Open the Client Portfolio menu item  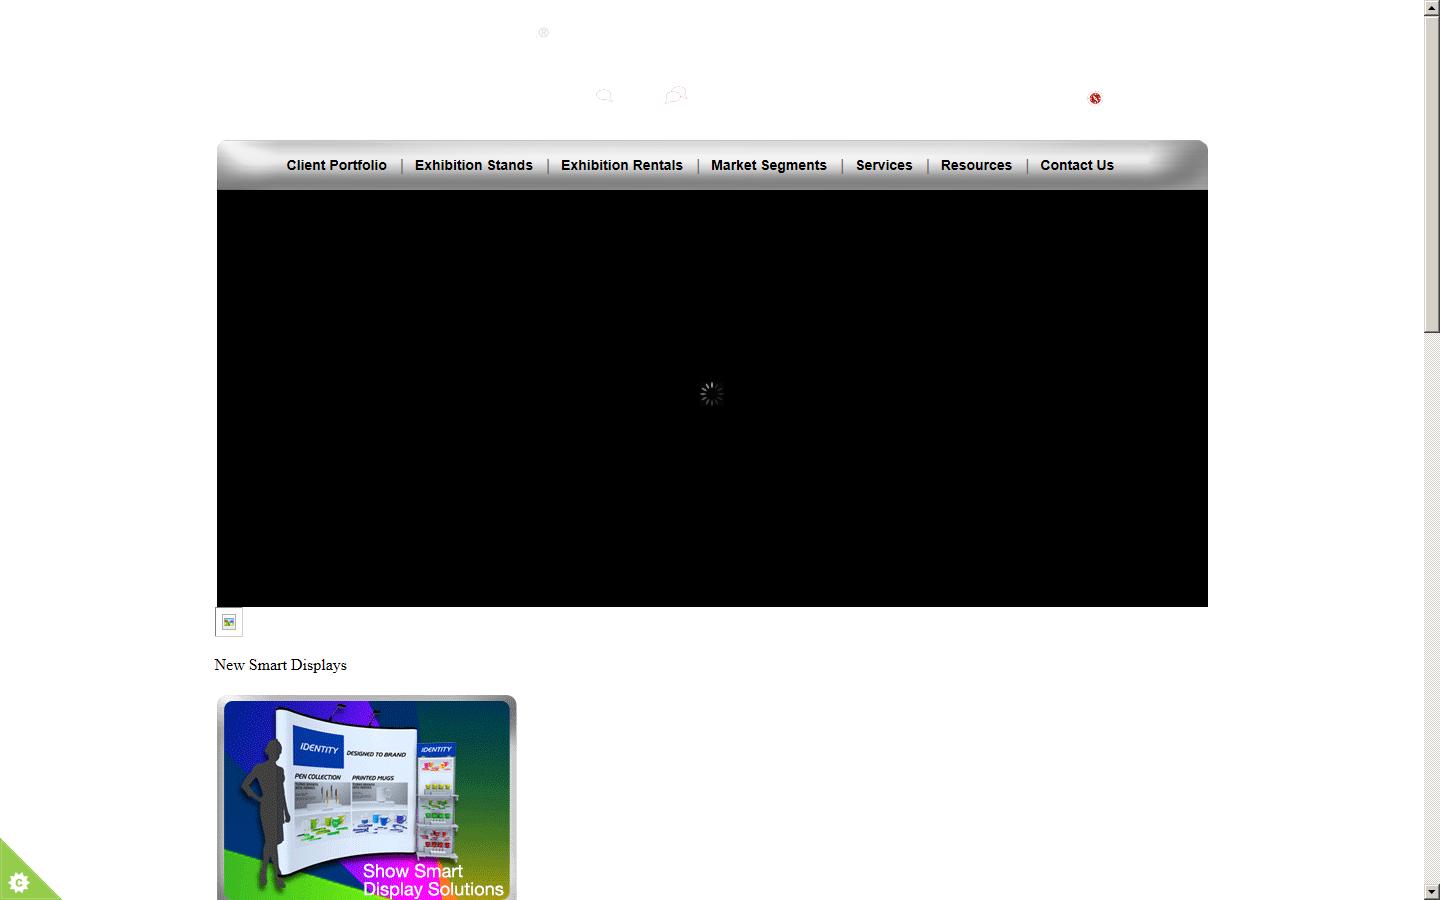[336, 165]
